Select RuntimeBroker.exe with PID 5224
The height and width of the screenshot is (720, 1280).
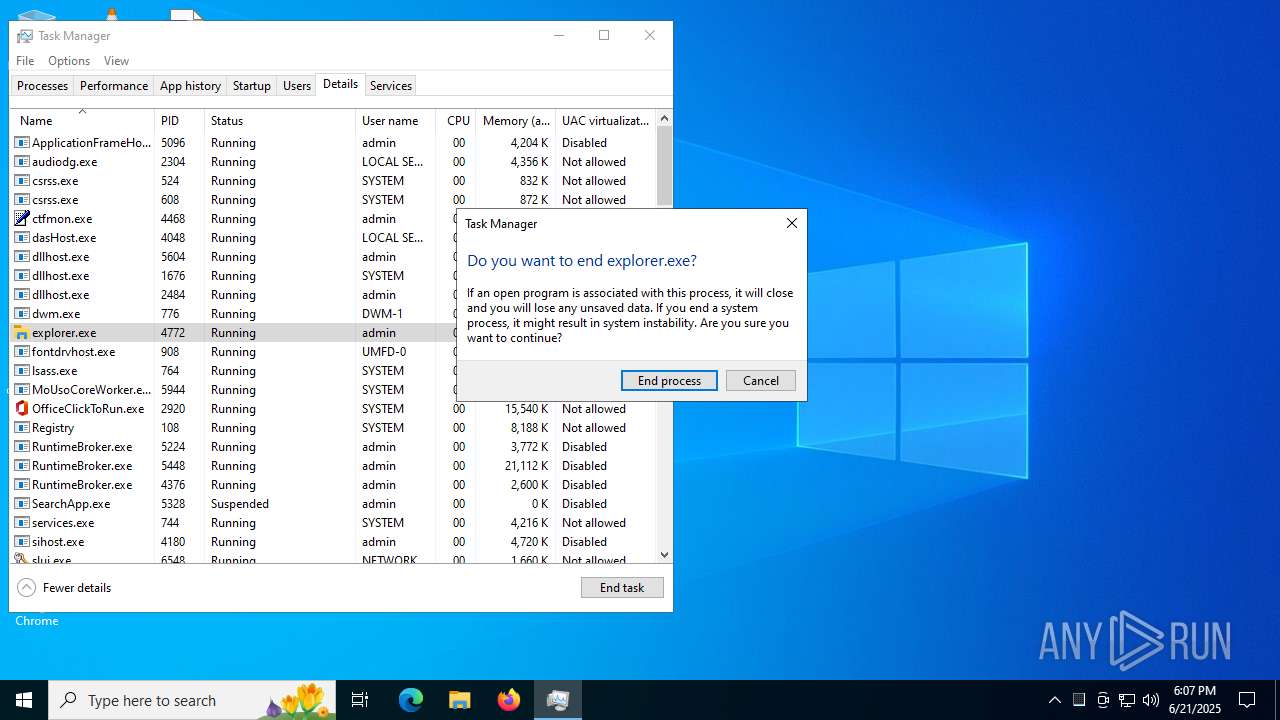[x=333, y=447]
